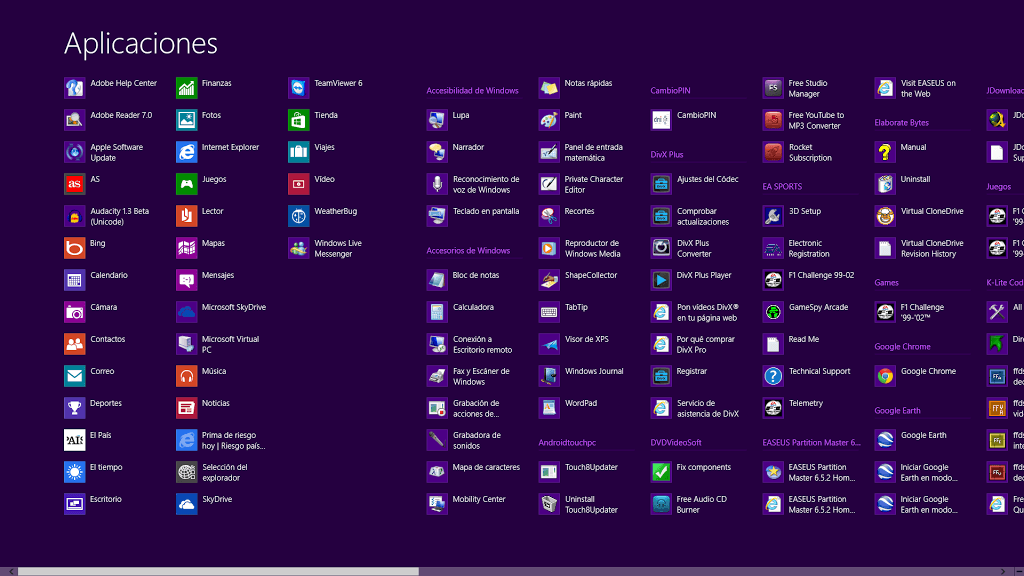1024x576 pixels.
Task: Select the Accesorios de Windows group header
Action: [x=468, y=251]
